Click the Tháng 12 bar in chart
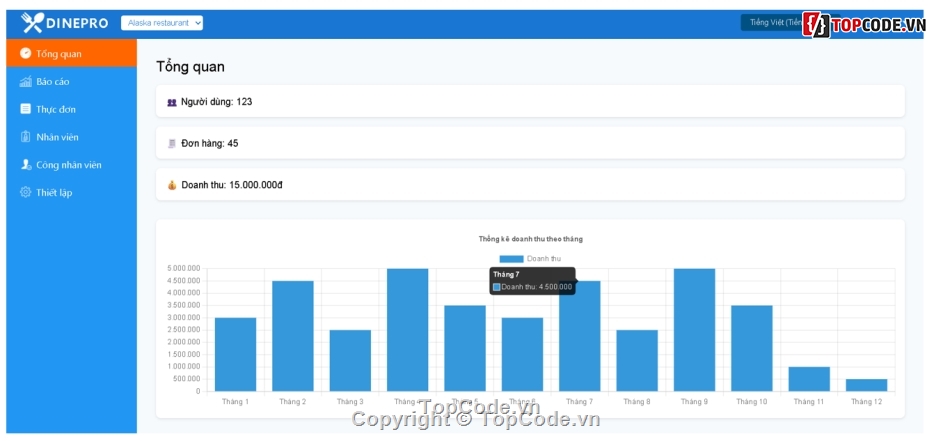The width and height of the screenshot is (950, 441). coord(866,385)
